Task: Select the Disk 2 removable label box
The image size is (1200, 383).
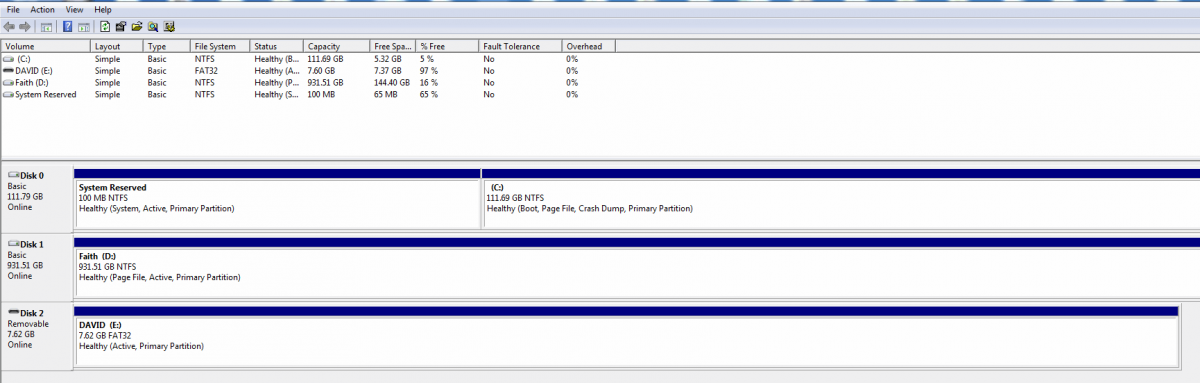Action: (37, 336)
